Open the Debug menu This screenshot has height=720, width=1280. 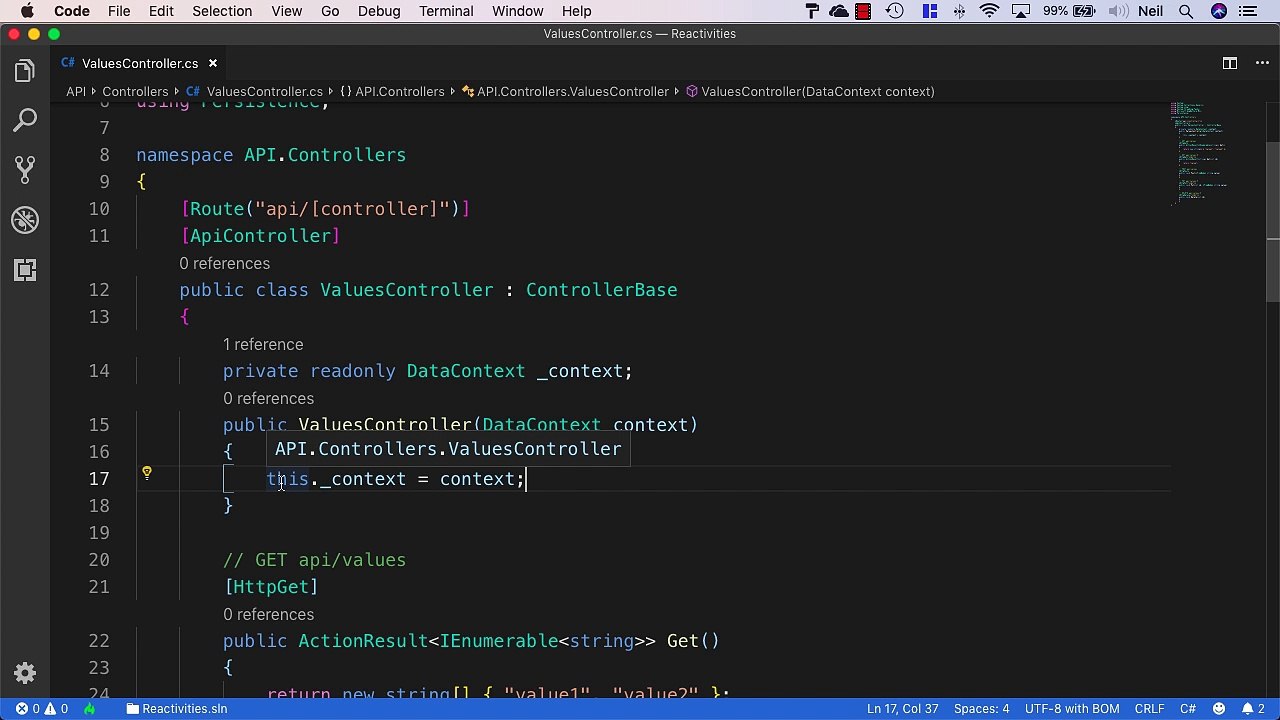point(379,11)
